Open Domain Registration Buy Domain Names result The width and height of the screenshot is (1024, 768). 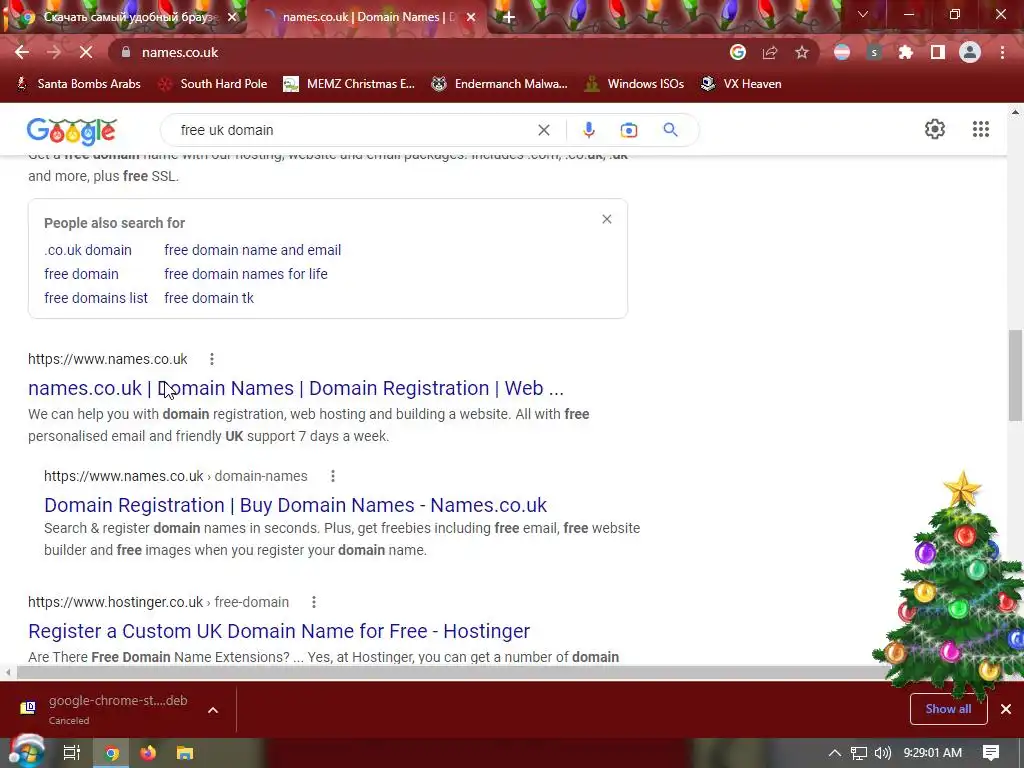tap(295, 505)
